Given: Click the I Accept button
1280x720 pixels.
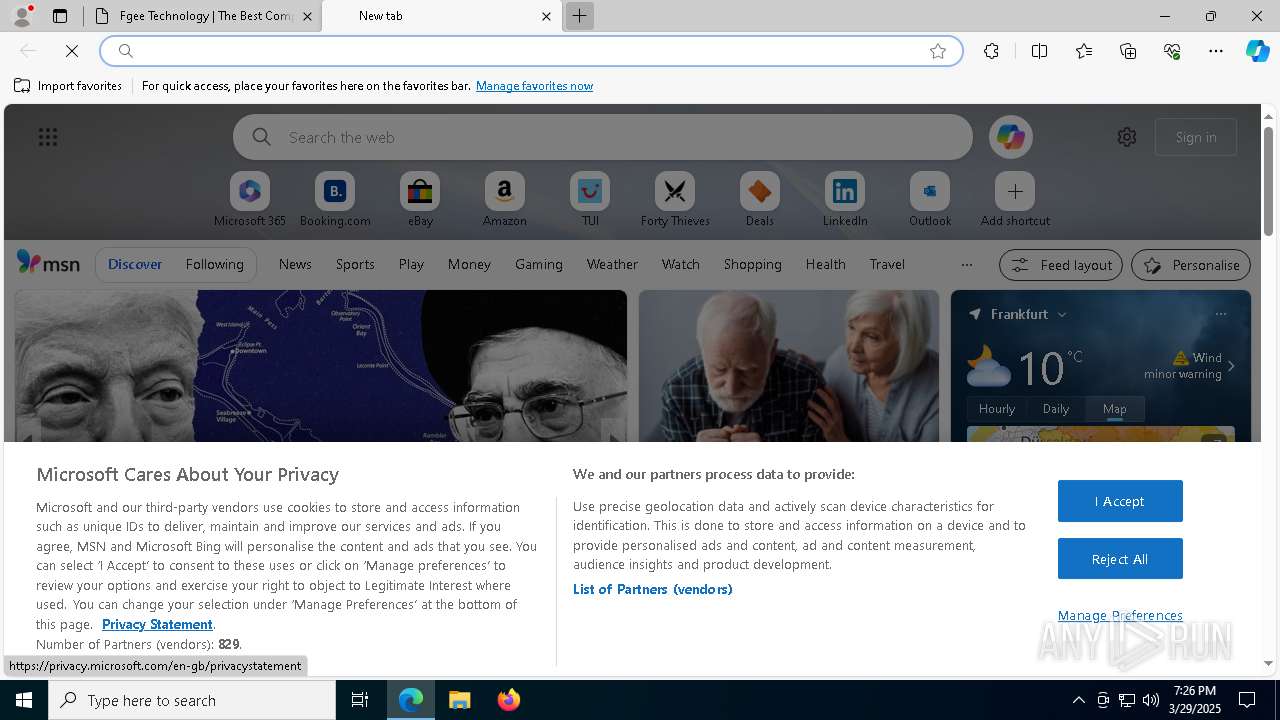Looking at the screenshot, I should tap(1120, 501).
